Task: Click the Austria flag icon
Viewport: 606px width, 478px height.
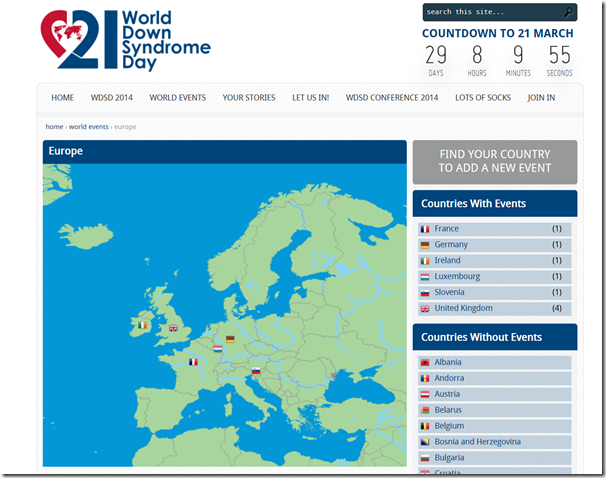Action: point(425,394)
